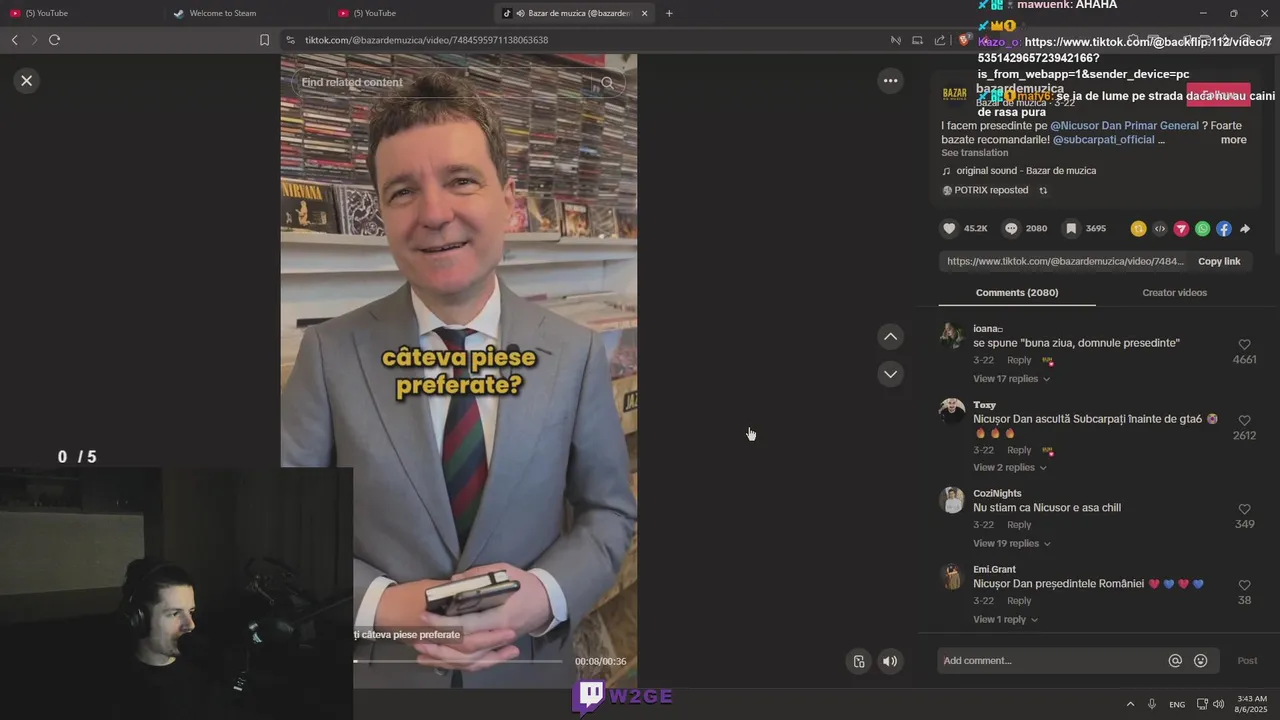
Task: Reply to Texy's comment
Action: tap(1019, 450)
